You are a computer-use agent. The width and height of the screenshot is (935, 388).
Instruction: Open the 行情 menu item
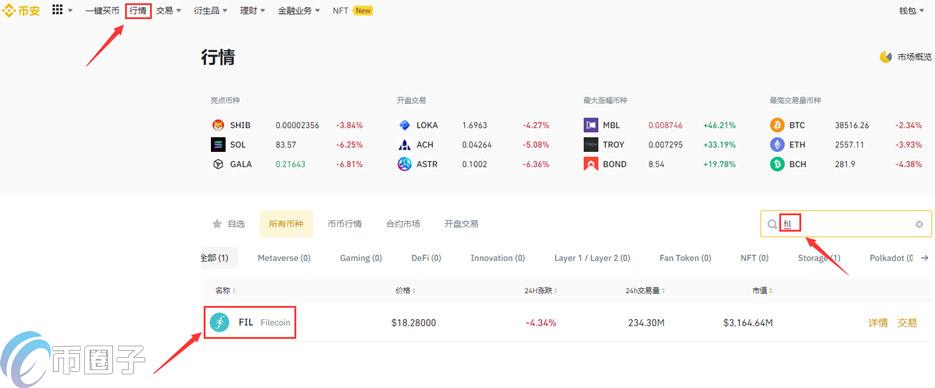point(138,10)
